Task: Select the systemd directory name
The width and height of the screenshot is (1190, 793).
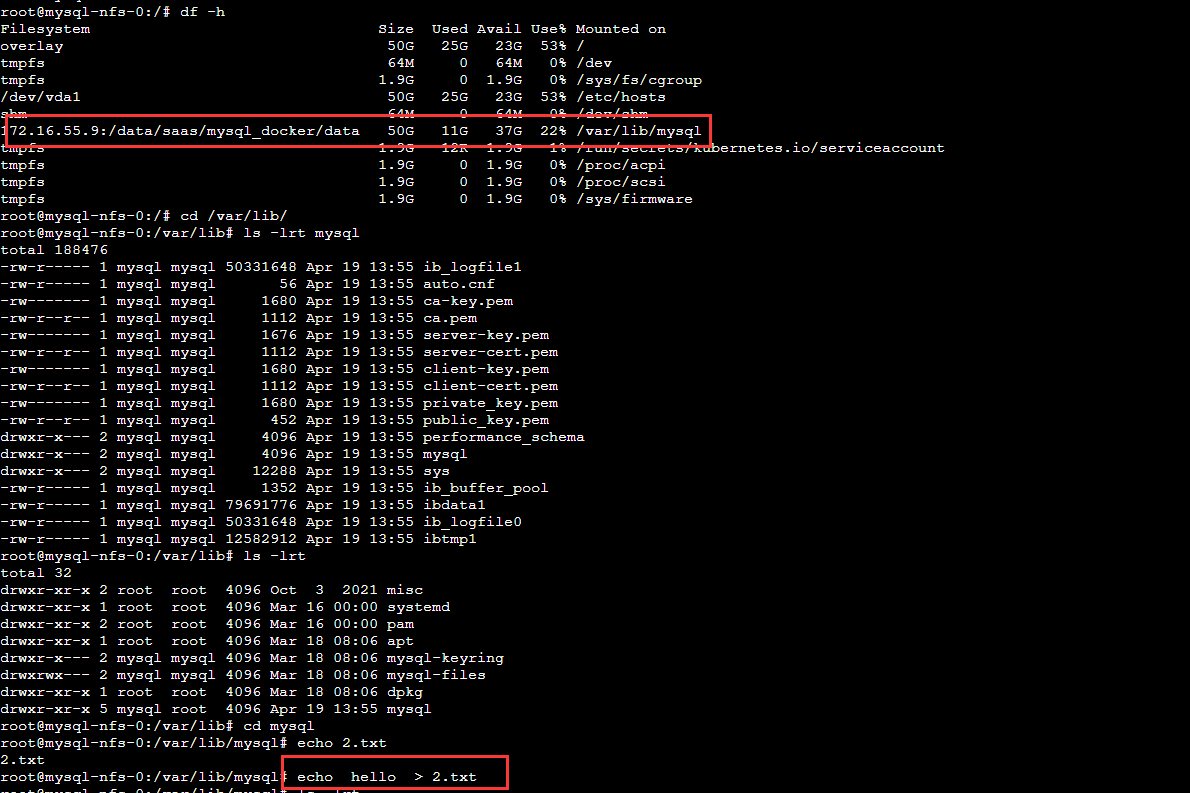Action: tap(418, 607)
